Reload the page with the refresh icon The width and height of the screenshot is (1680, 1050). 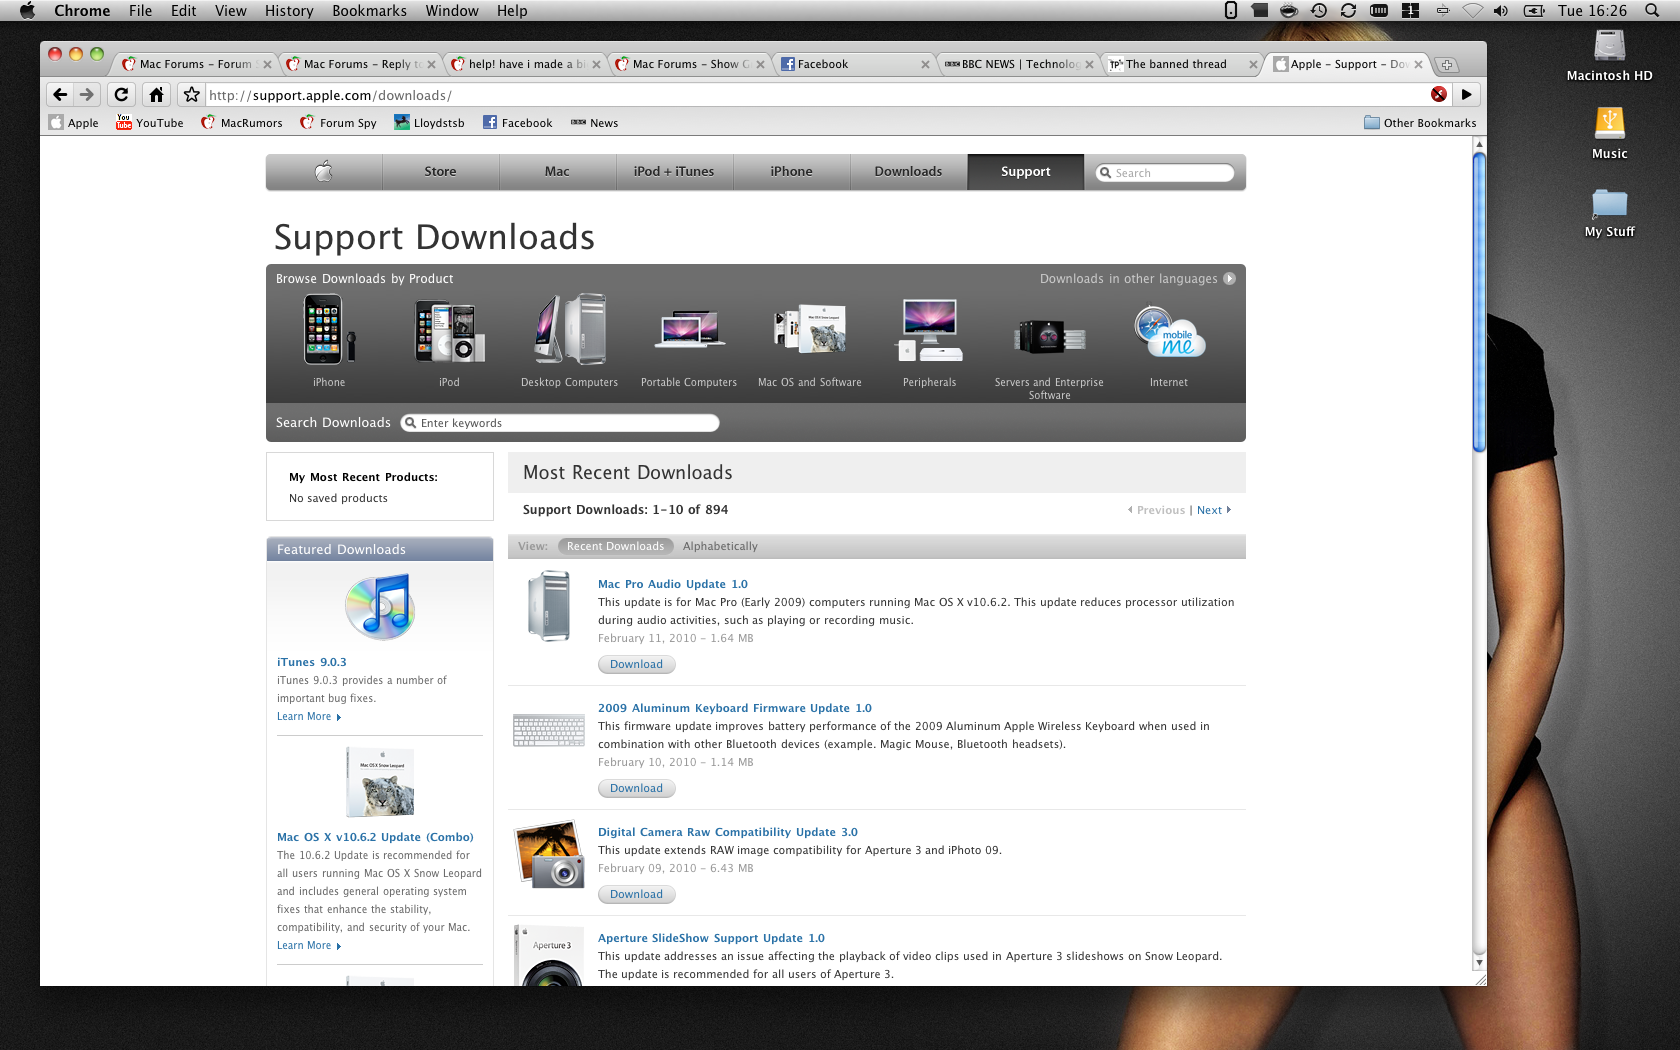click(121, 95)
